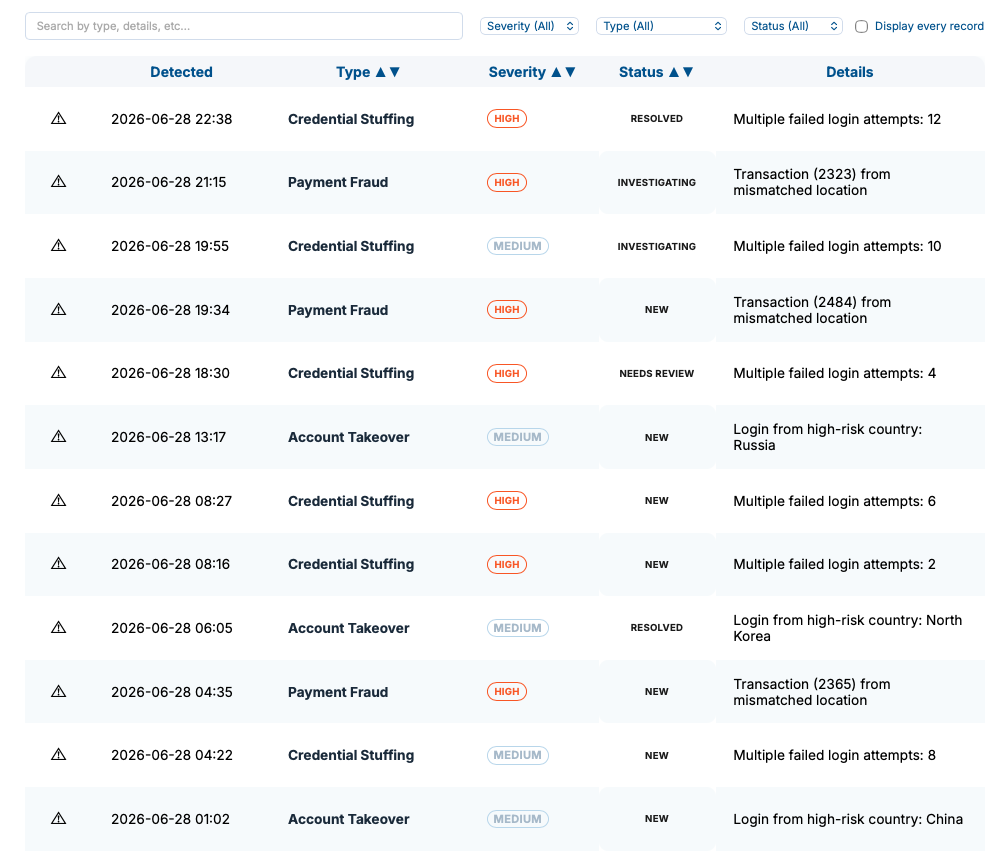Click the warning triangle for Russia login alert
This screenshot has width=1008, height=859.
click(58, 437)
